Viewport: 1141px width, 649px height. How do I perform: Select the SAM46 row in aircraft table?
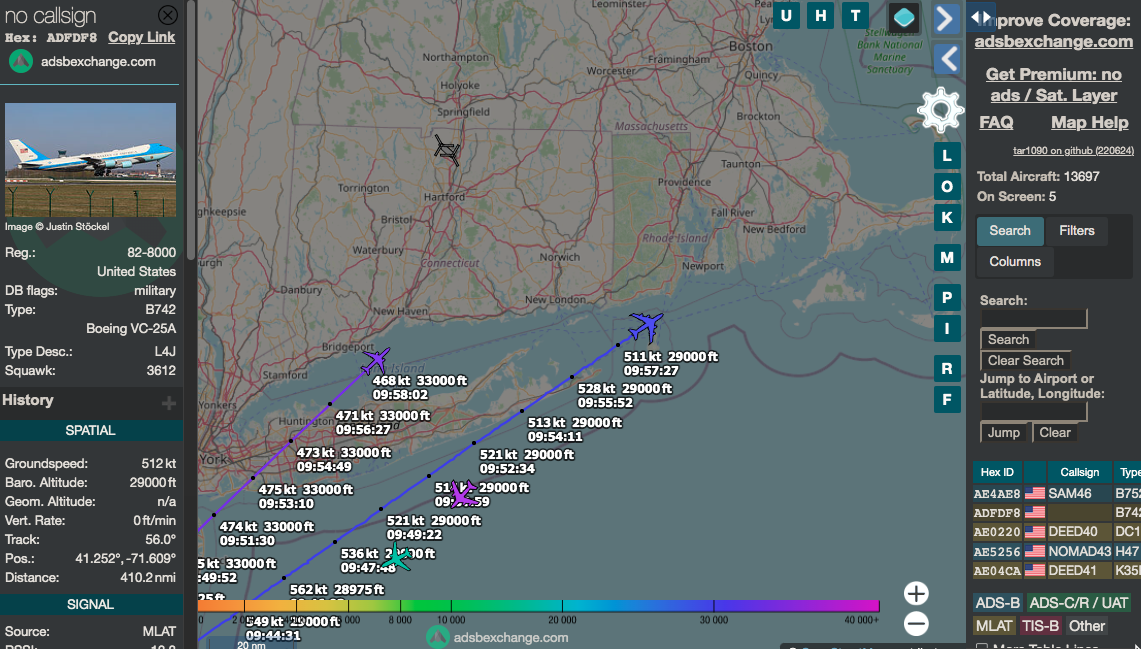pos(1057,493)
